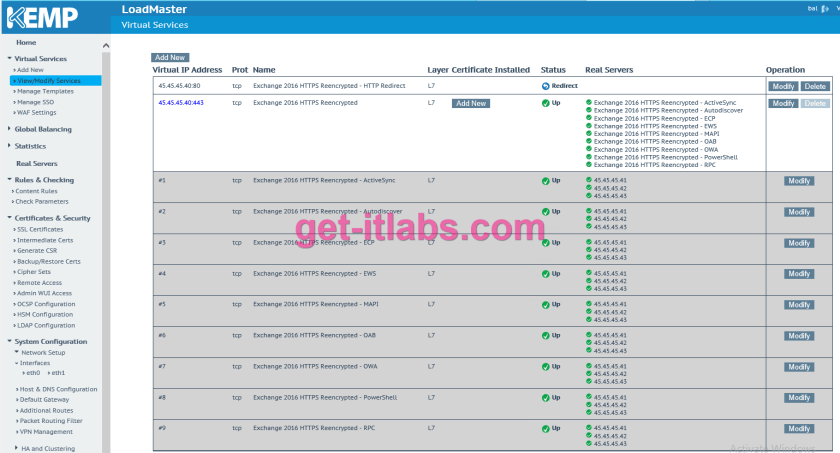840x453 pixels.
Task: Collapse the Virtual Services menu section
Action: pyautogui.click(x=9, y=58)
